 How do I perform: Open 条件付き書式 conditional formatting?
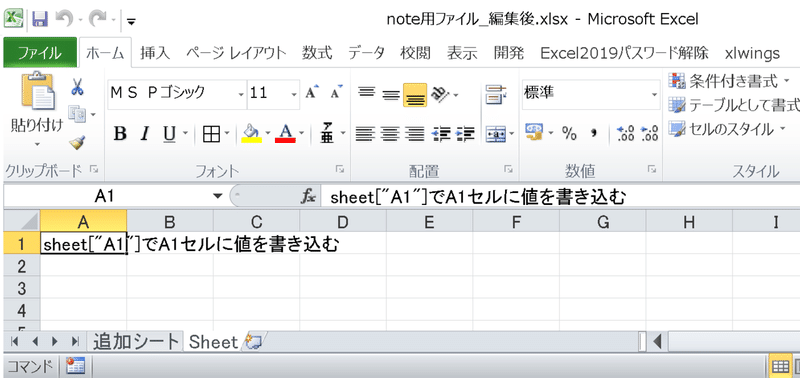coord(730,80)
